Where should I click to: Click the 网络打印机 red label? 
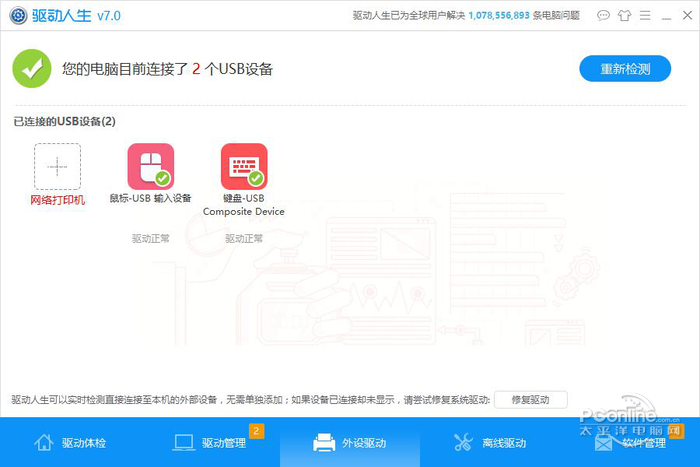pos(58,200)
